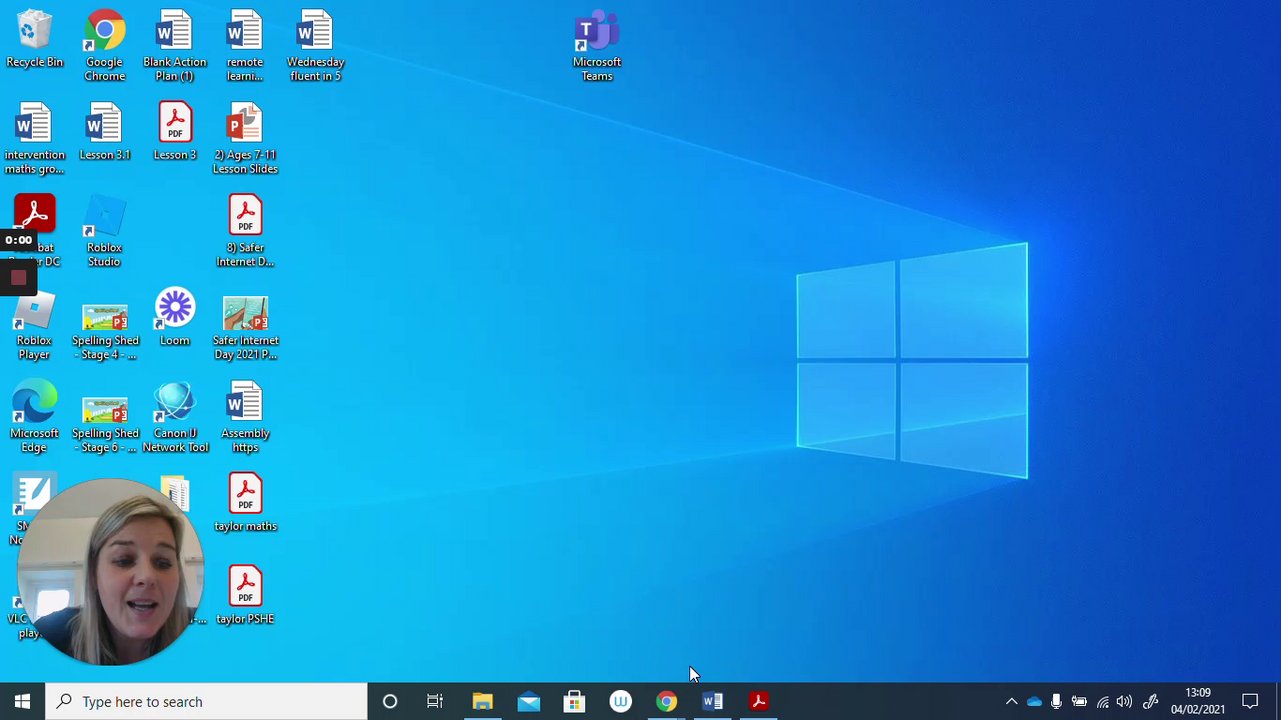
Task: Select the taylor PSHE PDF file
Action: click(245, 597)
